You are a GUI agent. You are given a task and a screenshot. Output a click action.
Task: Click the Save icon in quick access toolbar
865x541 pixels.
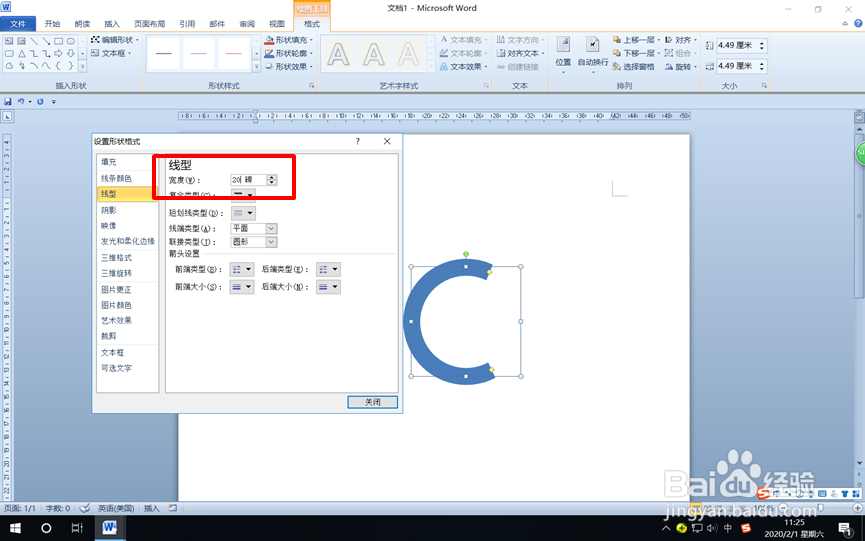(x=8, y=101)
